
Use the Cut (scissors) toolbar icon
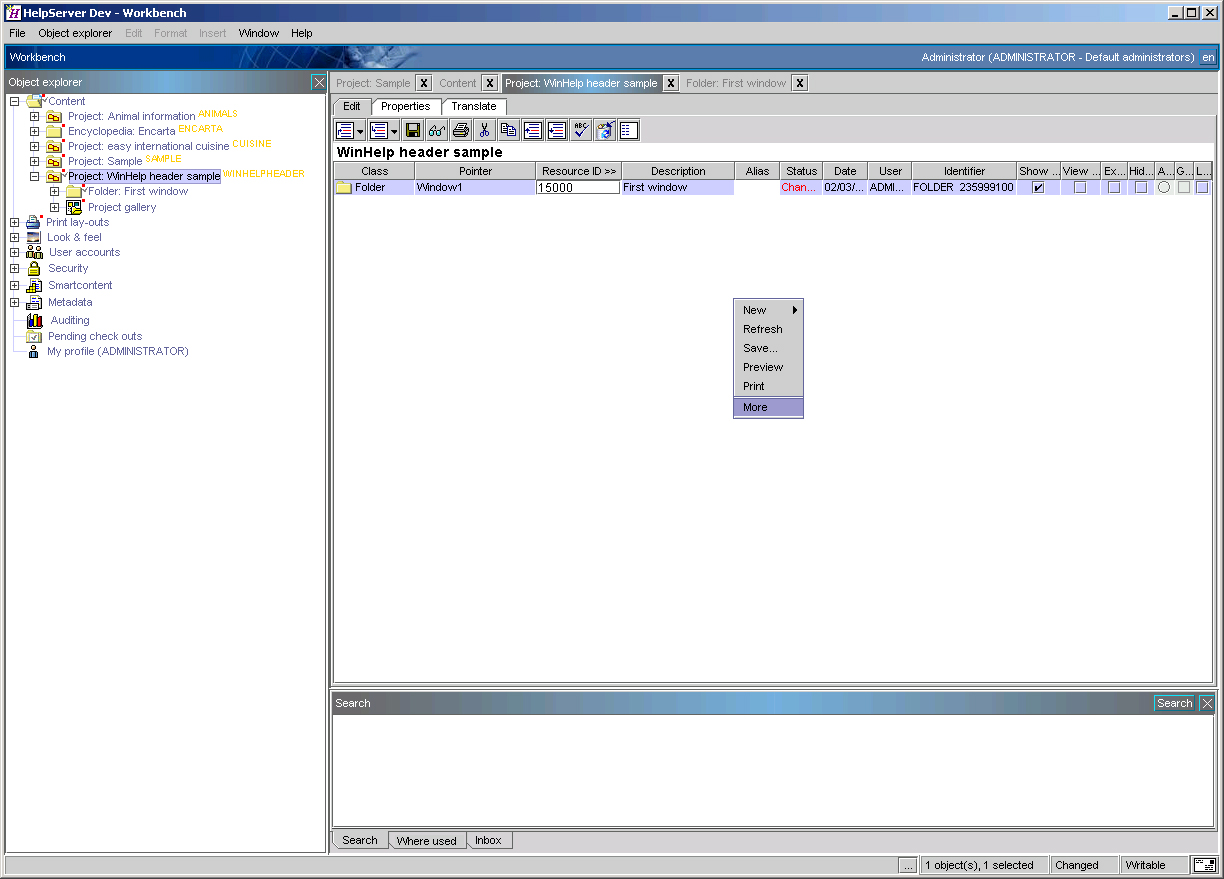coord(483,129)
